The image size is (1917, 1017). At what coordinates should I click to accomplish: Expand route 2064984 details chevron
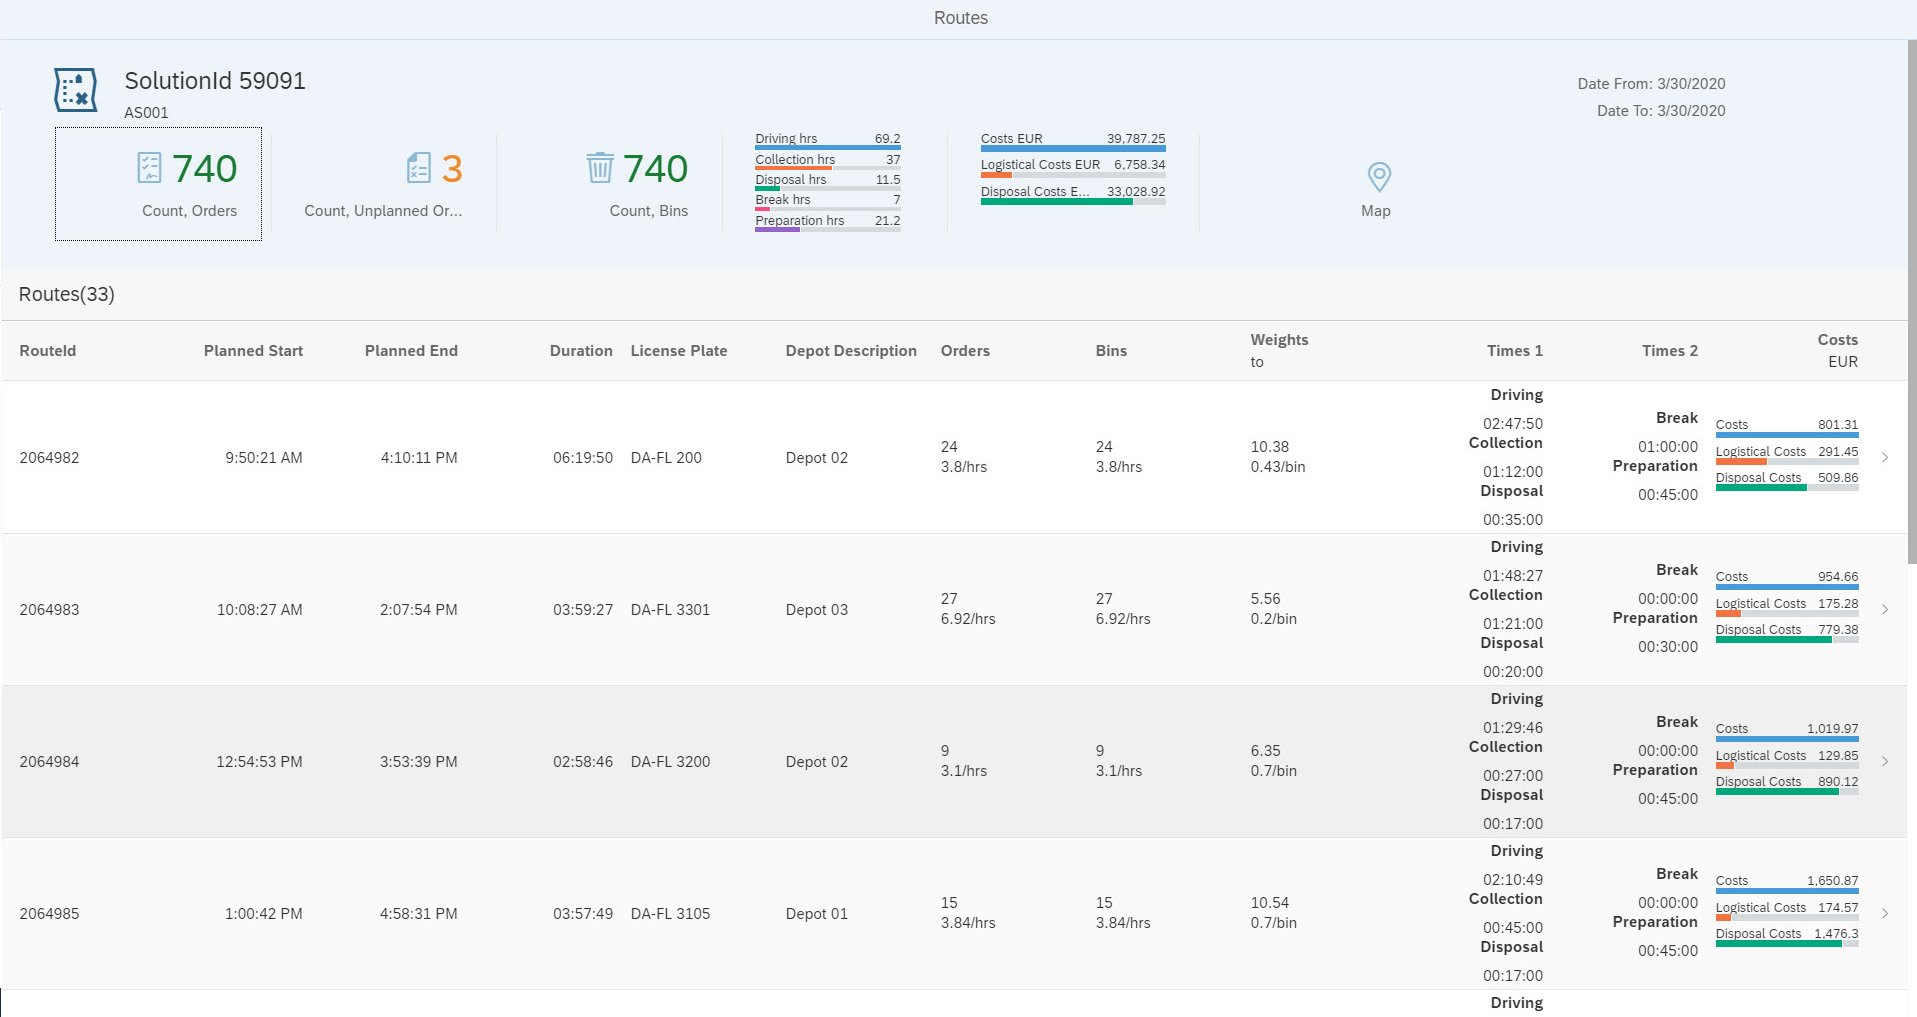[x=1885, y=761]
